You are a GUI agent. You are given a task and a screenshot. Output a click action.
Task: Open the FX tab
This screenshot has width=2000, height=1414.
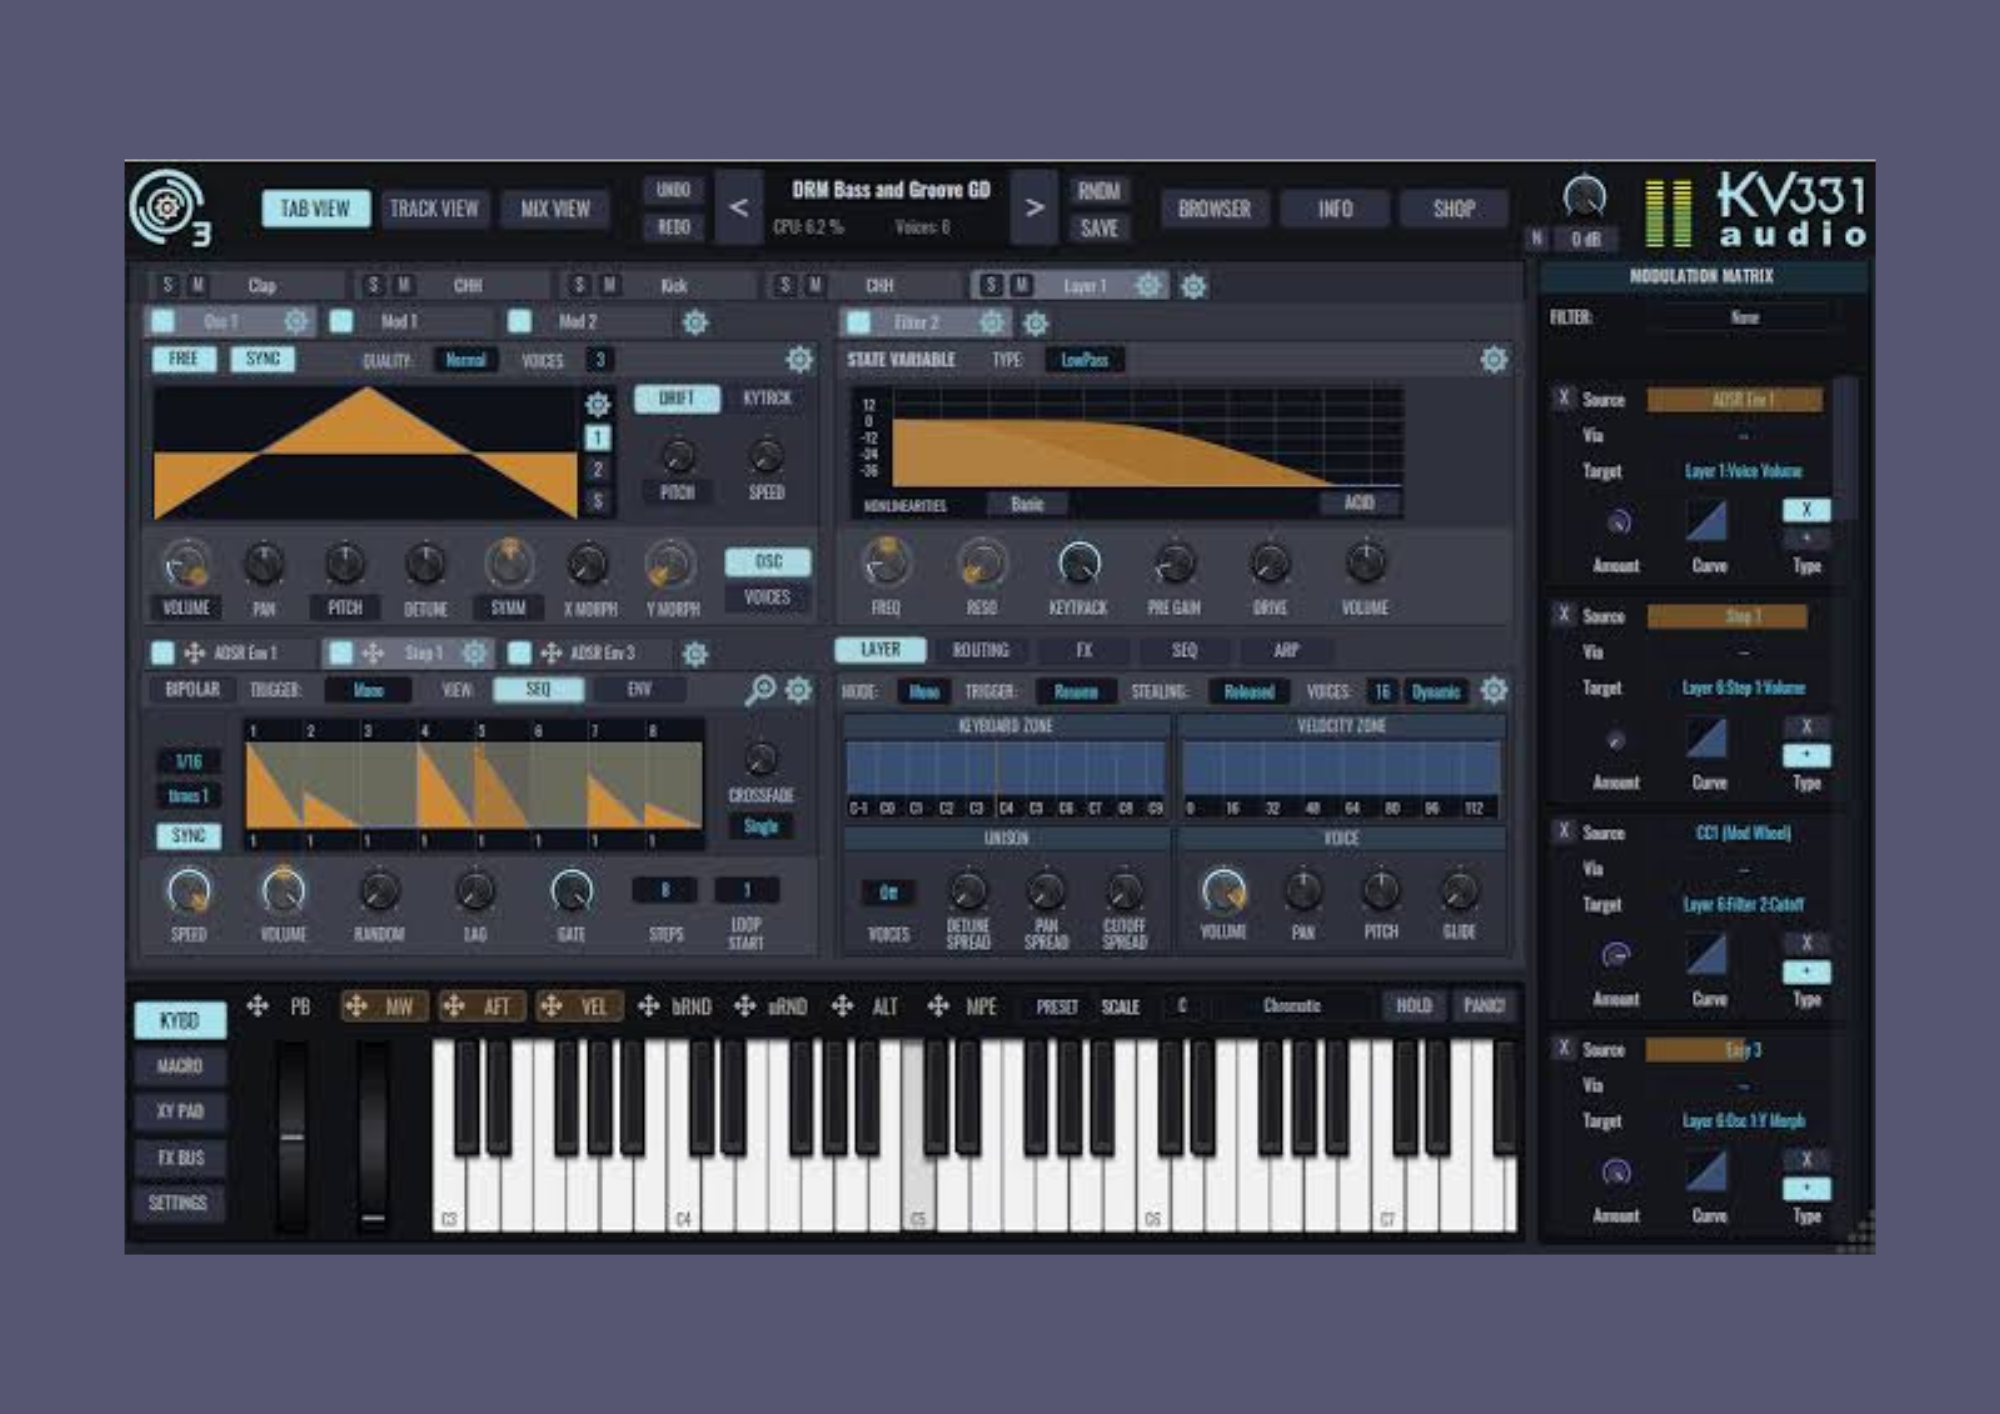click(1084, 650)
